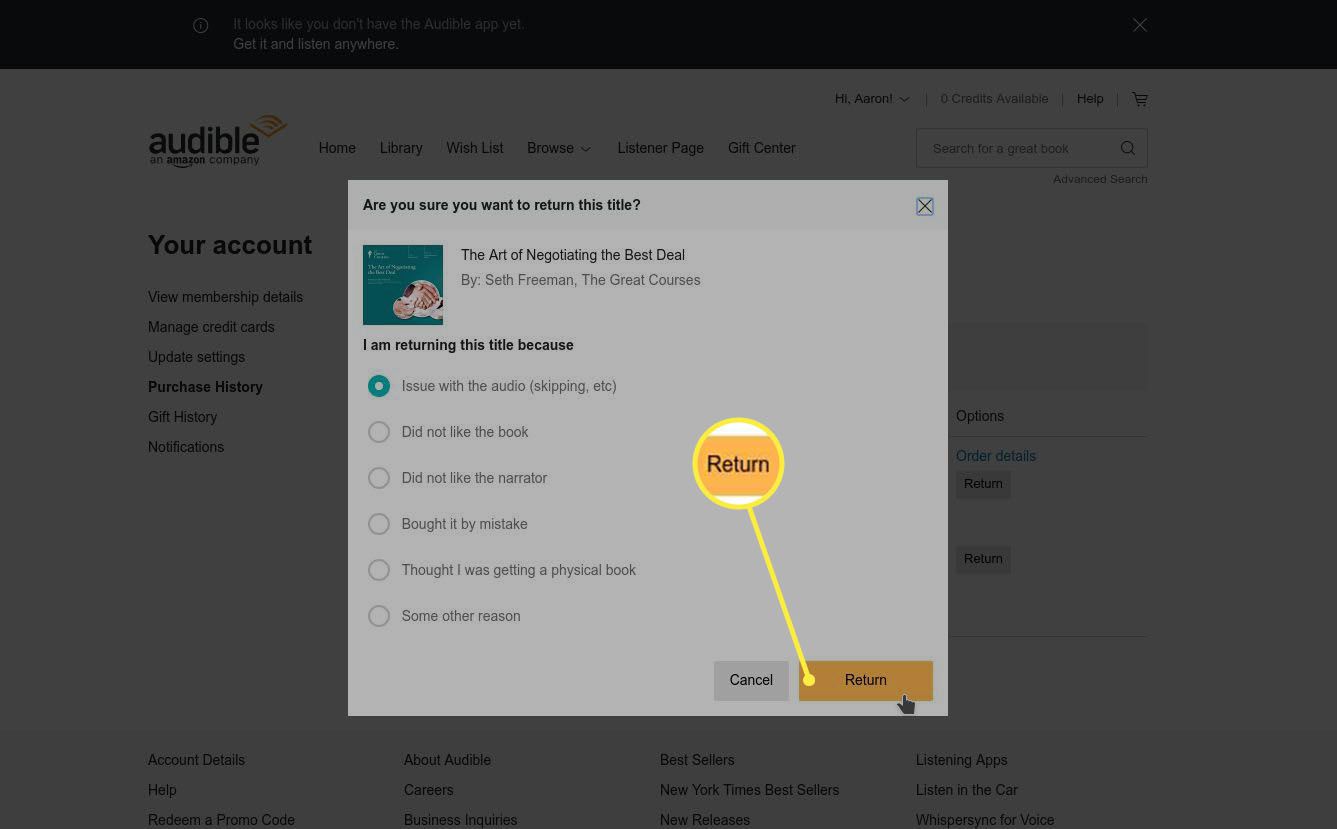Click the book cover thumbnail
The image size is (1337, 829).
[403, 285]
